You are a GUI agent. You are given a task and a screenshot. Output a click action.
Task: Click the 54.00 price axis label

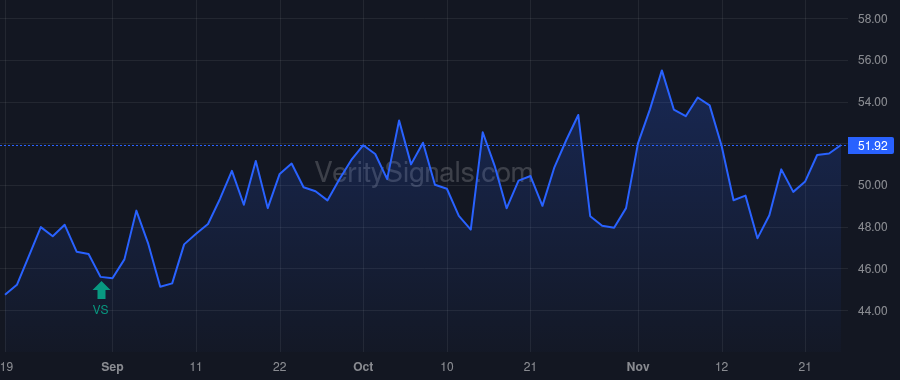(872, 102)
